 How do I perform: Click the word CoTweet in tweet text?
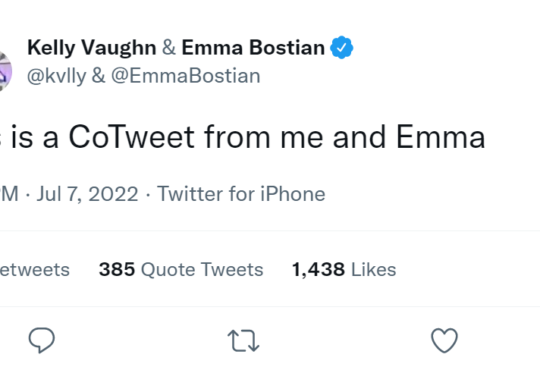132,137
